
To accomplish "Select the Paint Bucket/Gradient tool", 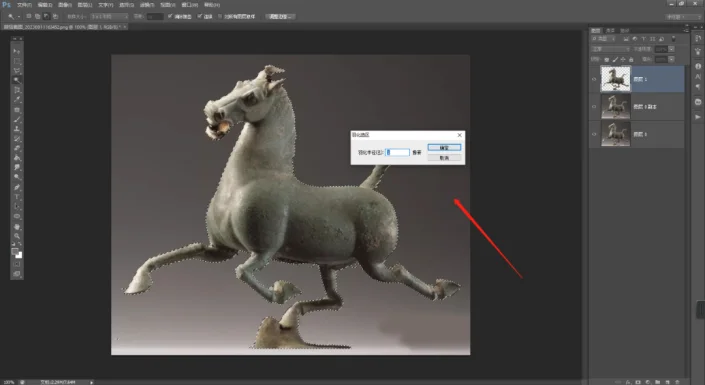I will click(x=17, y=158).
